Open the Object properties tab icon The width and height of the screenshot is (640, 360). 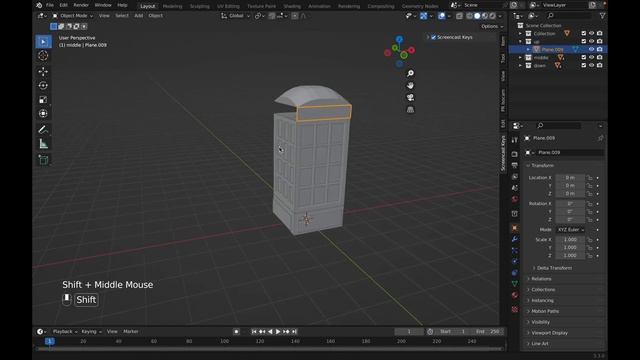point(515,228)
